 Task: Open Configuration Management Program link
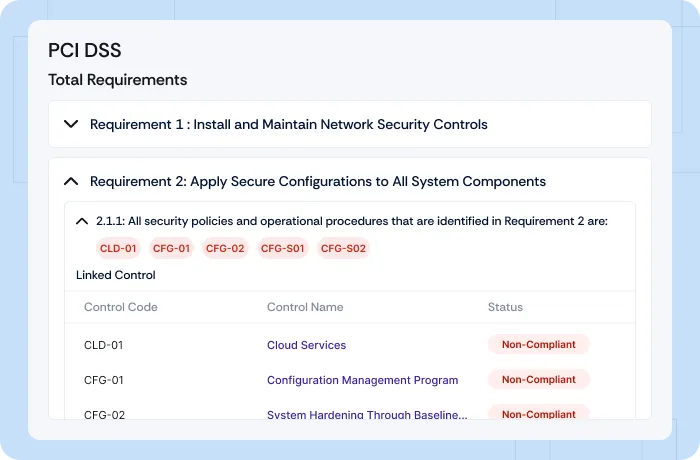click(x=362, y=380)
